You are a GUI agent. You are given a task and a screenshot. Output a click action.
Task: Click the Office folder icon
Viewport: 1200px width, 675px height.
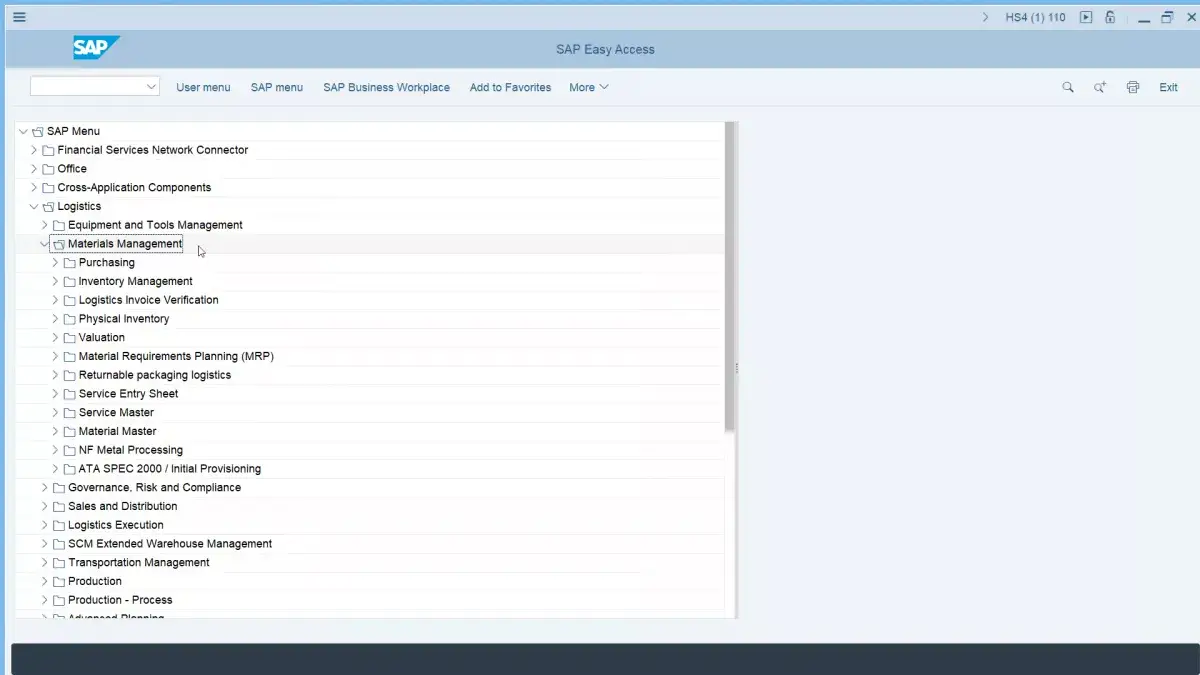[x=48, y=169]
